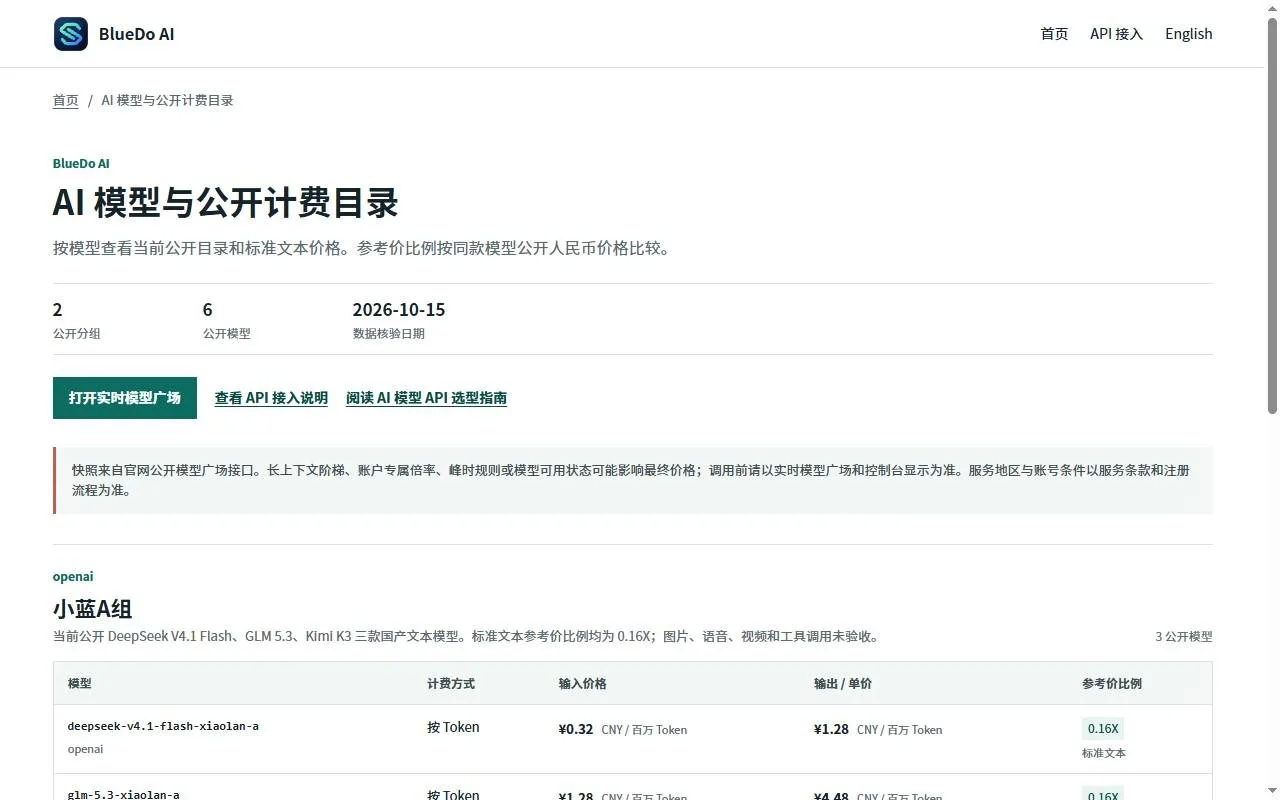Click the 小蓝A组 group heading

click(93, 609)
